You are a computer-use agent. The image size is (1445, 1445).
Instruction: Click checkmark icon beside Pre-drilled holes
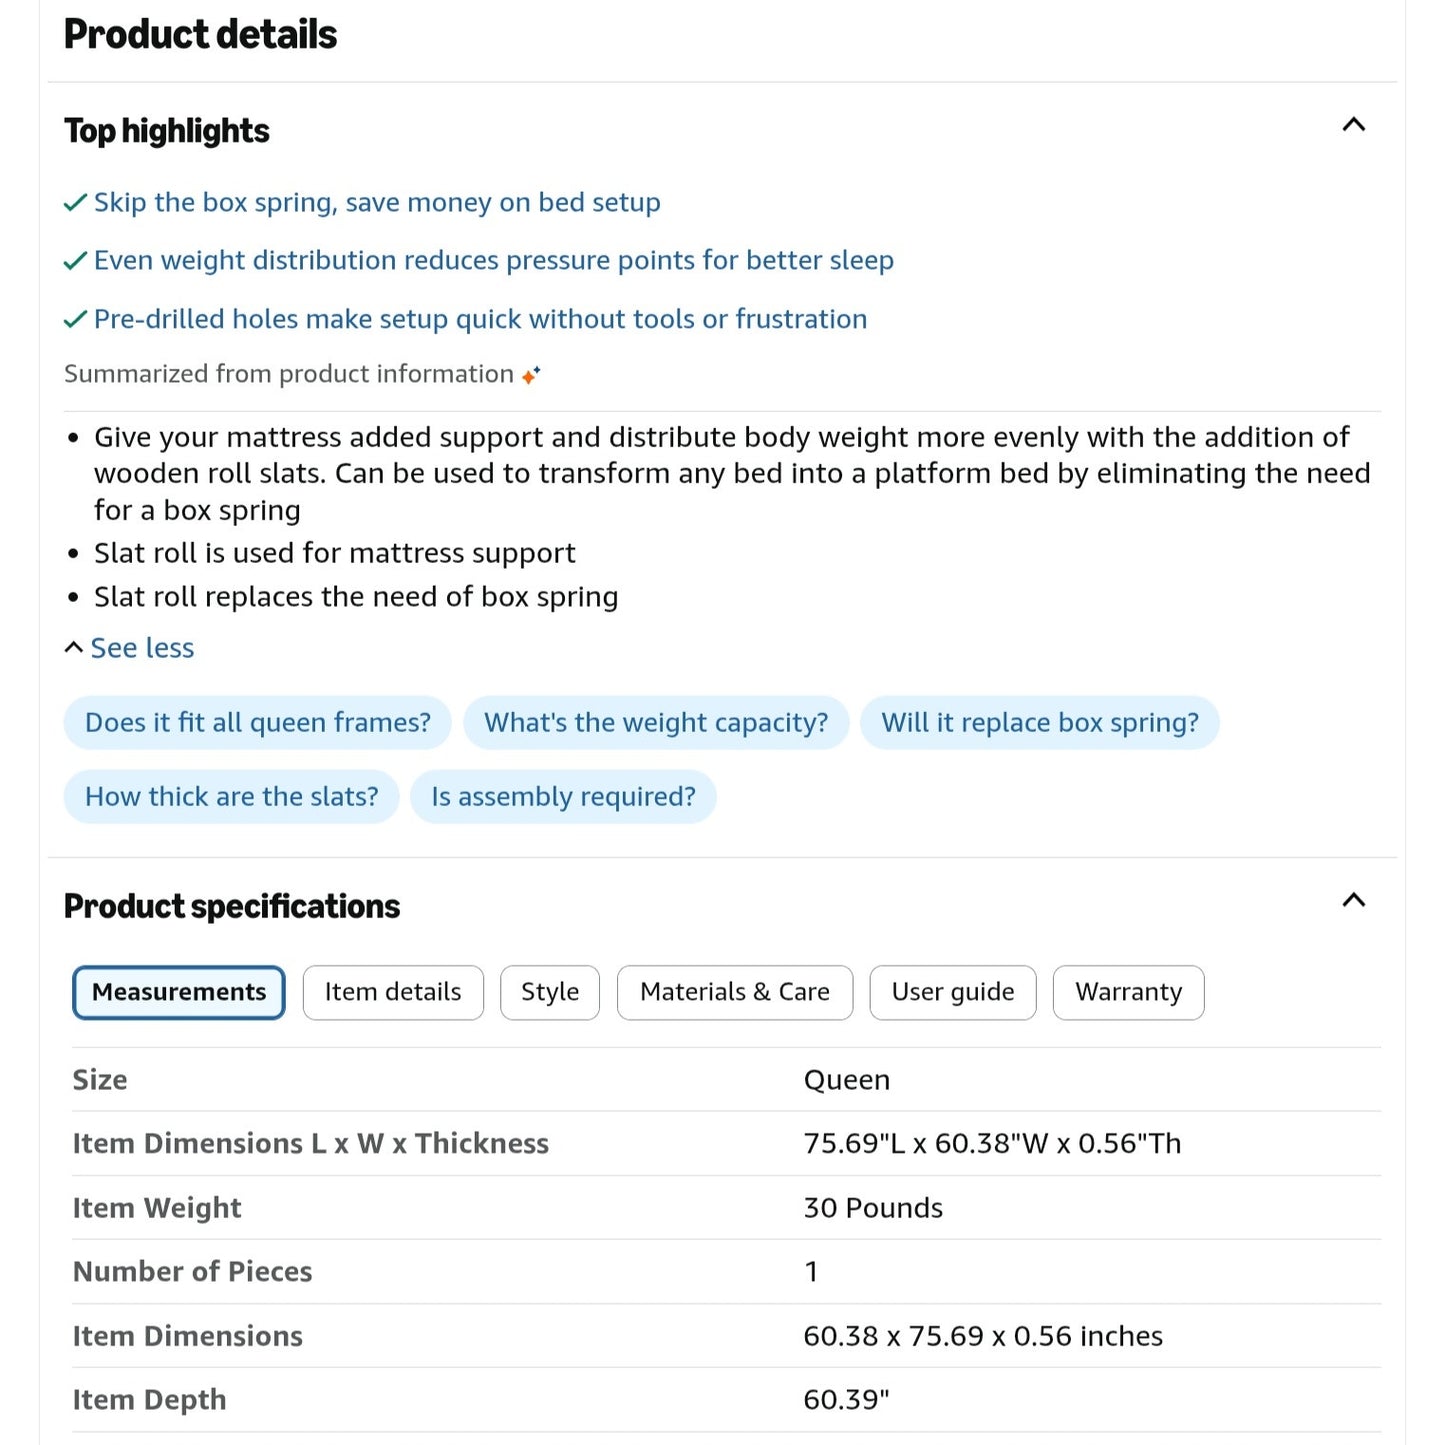[x=75, y=320]
